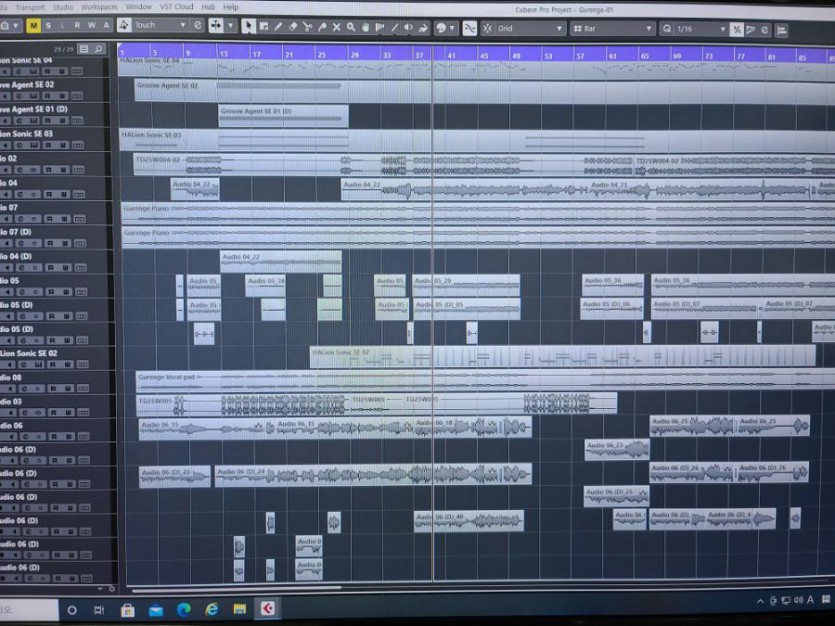This screenshot has width=835, height=626.
Task: Open Microsoft Edge from the taskbar
Action: 184,609
